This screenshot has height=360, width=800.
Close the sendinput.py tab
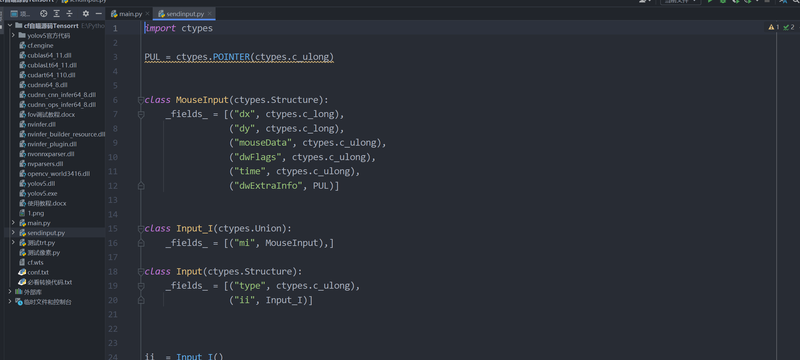(x=209, y=14)
